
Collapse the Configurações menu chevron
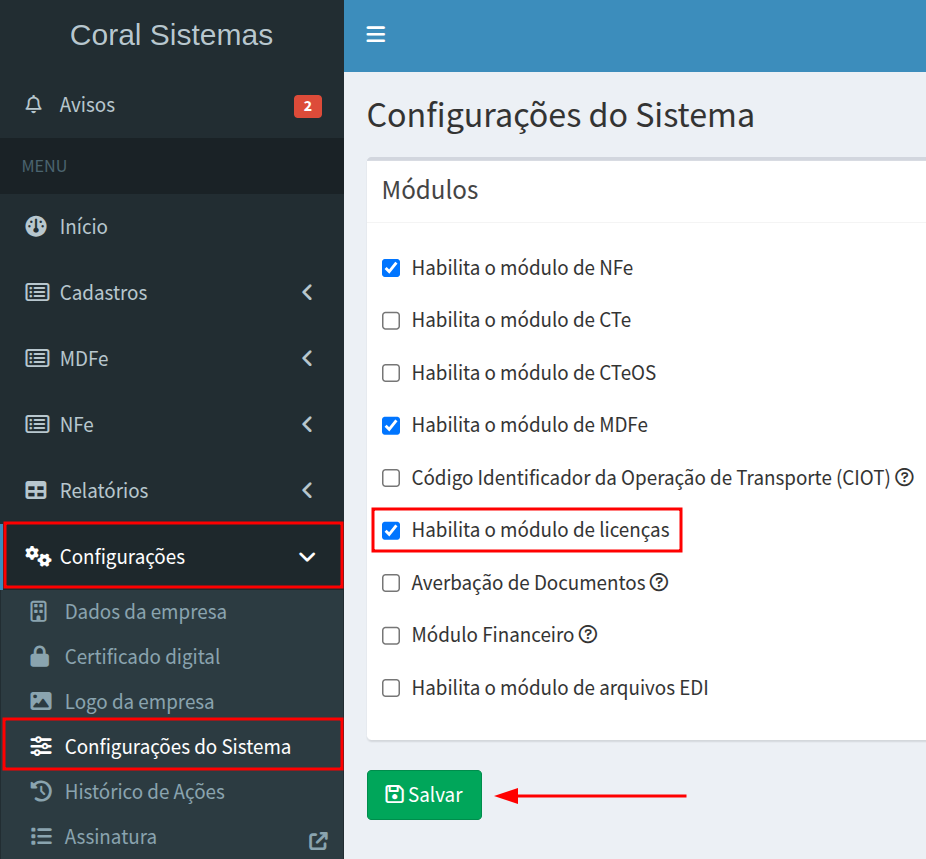point(307,557)
